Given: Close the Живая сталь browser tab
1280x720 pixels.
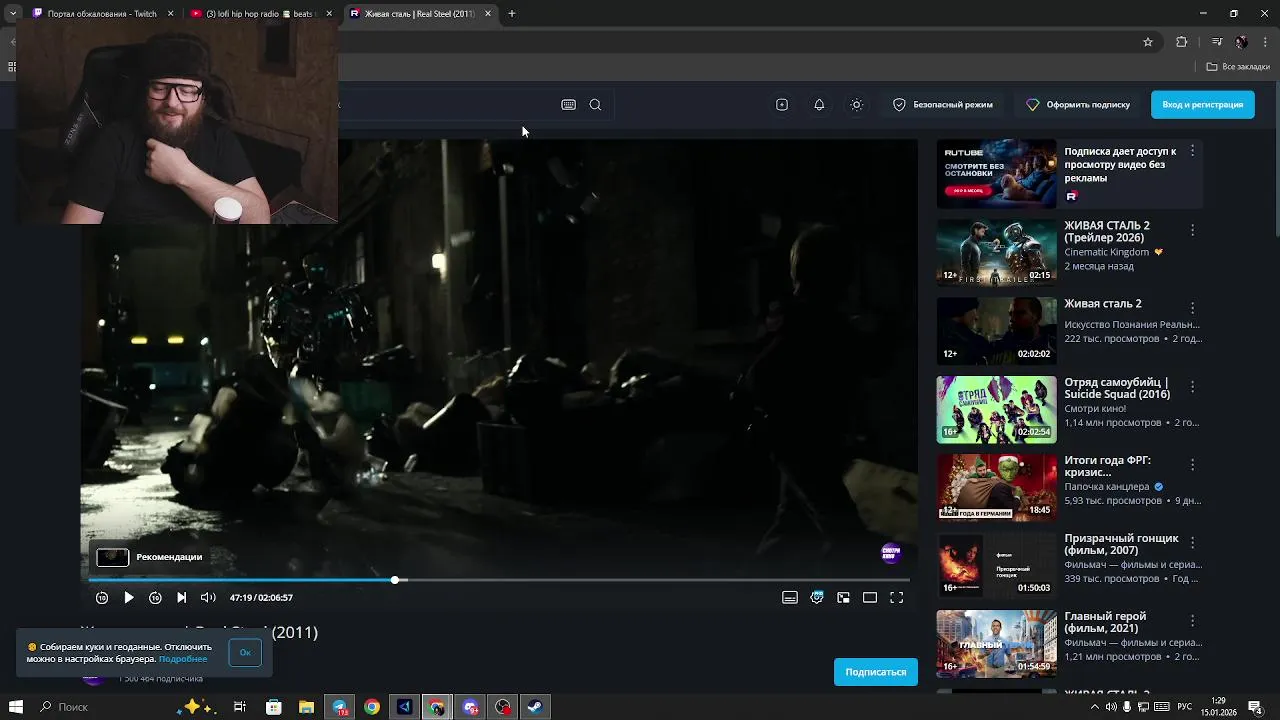Looking at the screenshot, I should [488, 14].
